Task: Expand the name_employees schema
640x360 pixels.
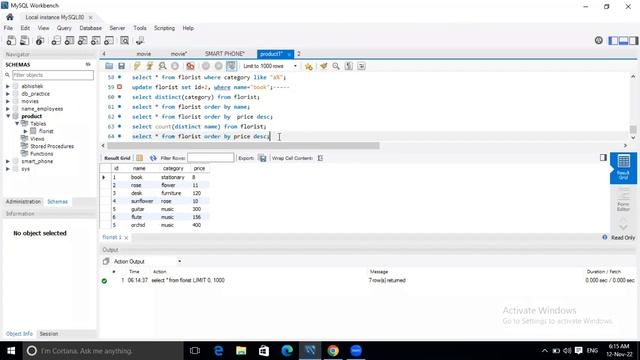Action: 8,109
